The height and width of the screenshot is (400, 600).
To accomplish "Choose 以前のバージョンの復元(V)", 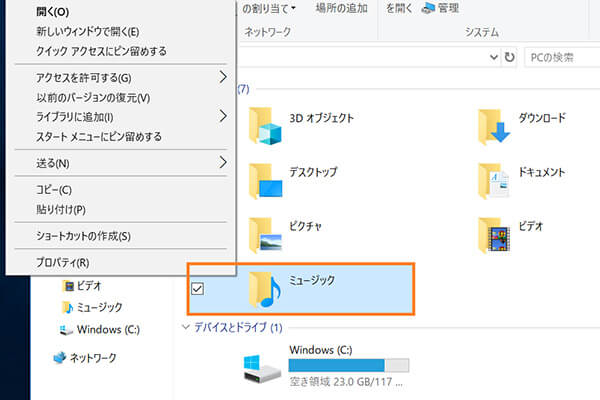I will click(x=93, y=98).
